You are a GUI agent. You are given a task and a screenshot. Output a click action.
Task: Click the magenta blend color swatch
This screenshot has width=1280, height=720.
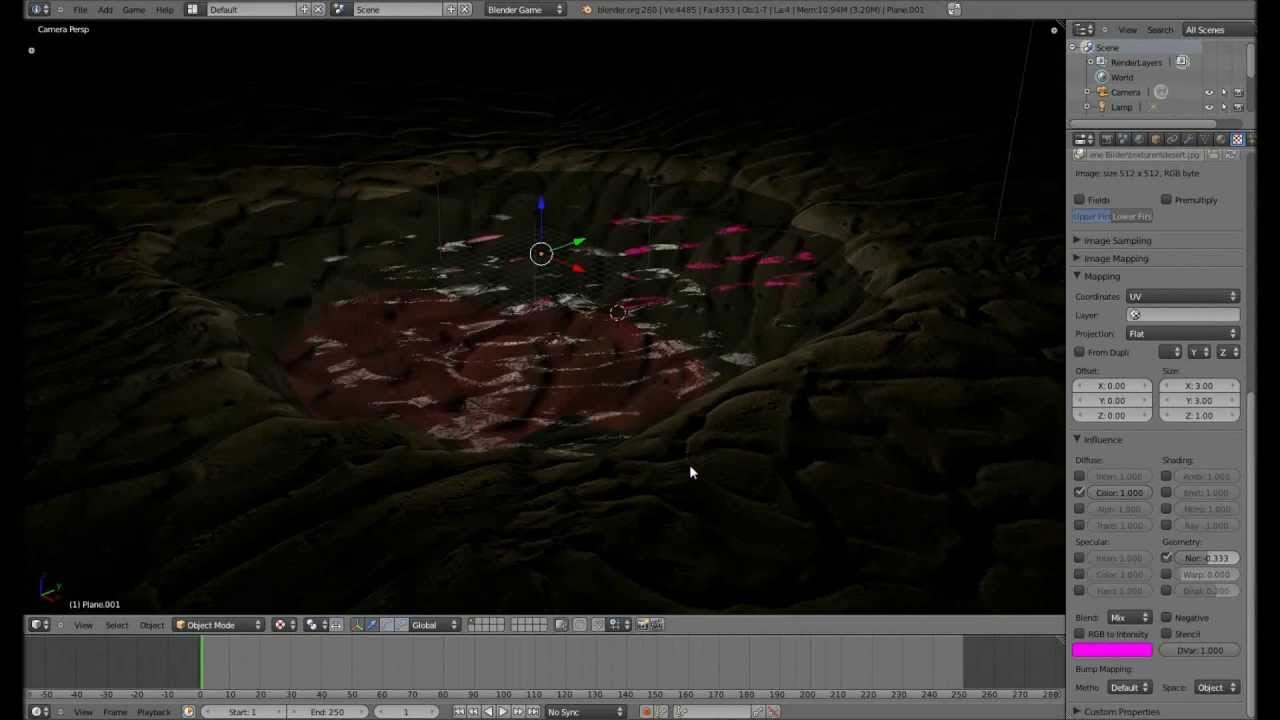[x=1113, y=651]
